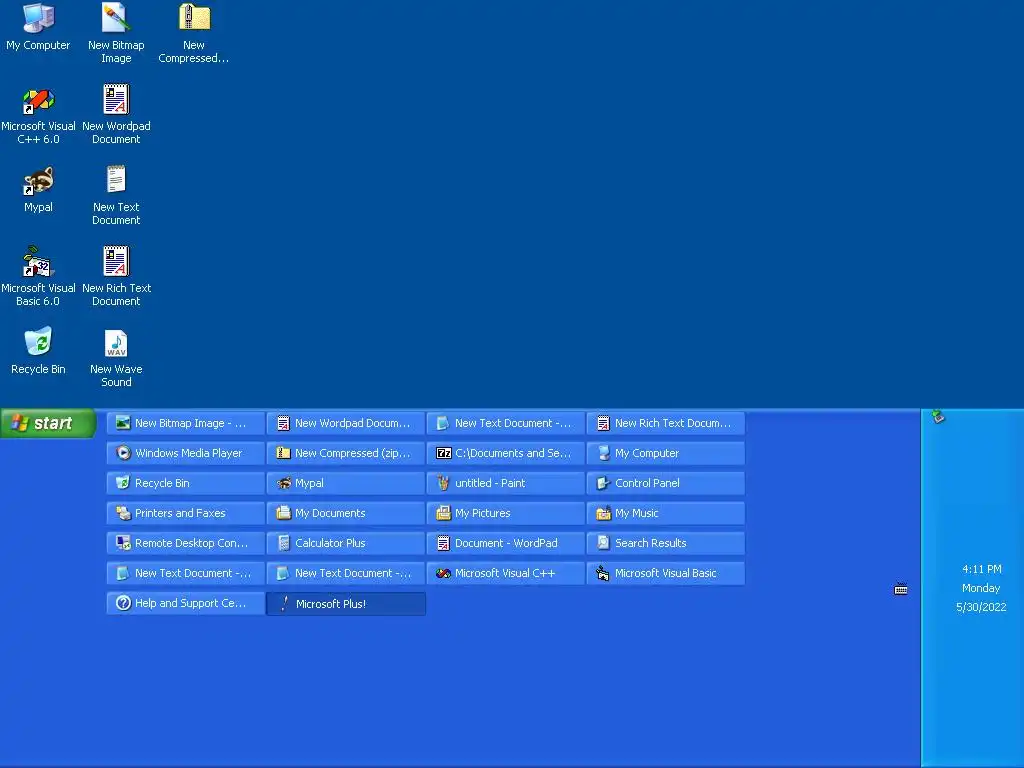Activate New Compressed (zip) taskbar button
This screenshot has width=1024, height=768.
(x=345, y=453)
